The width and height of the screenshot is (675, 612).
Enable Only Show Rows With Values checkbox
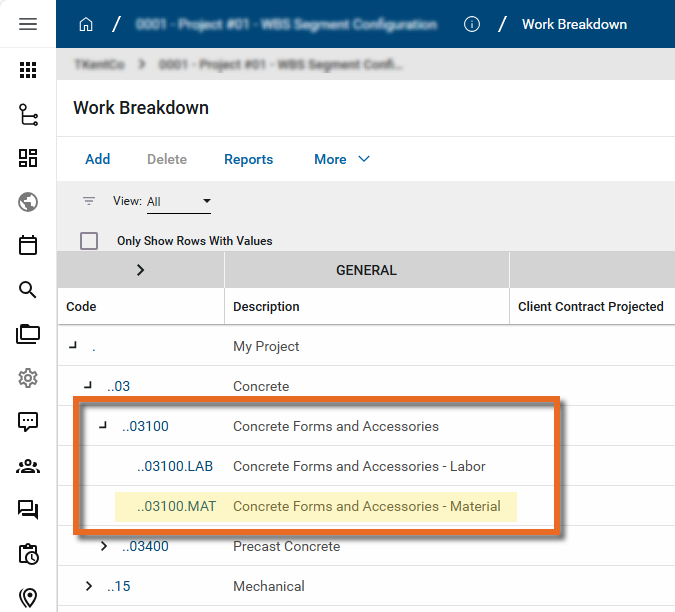89,241
